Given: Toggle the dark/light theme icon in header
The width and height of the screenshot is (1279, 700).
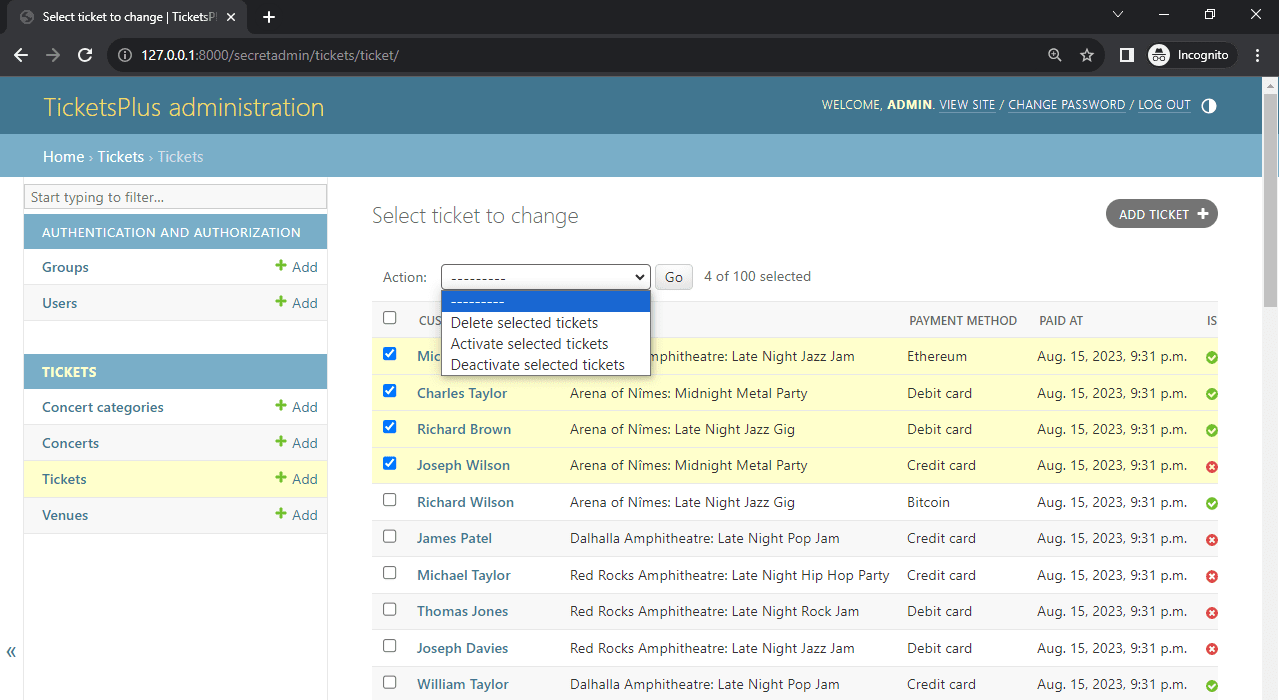Looking at the screenshot, I should [x=1208, y=105].
